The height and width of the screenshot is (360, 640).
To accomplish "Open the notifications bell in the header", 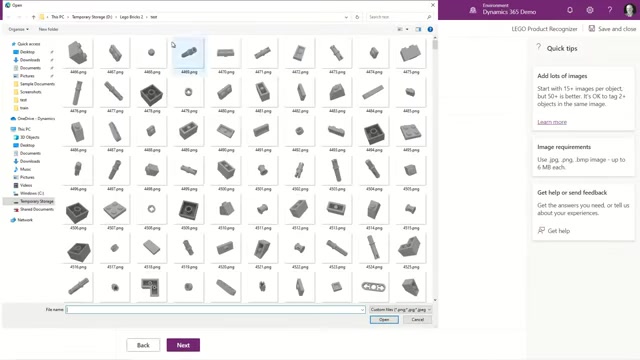I will tap(570, 10).
